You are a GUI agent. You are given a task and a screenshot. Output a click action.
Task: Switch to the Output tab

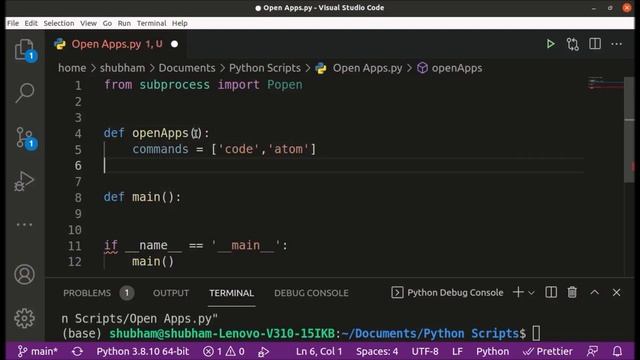171,293
